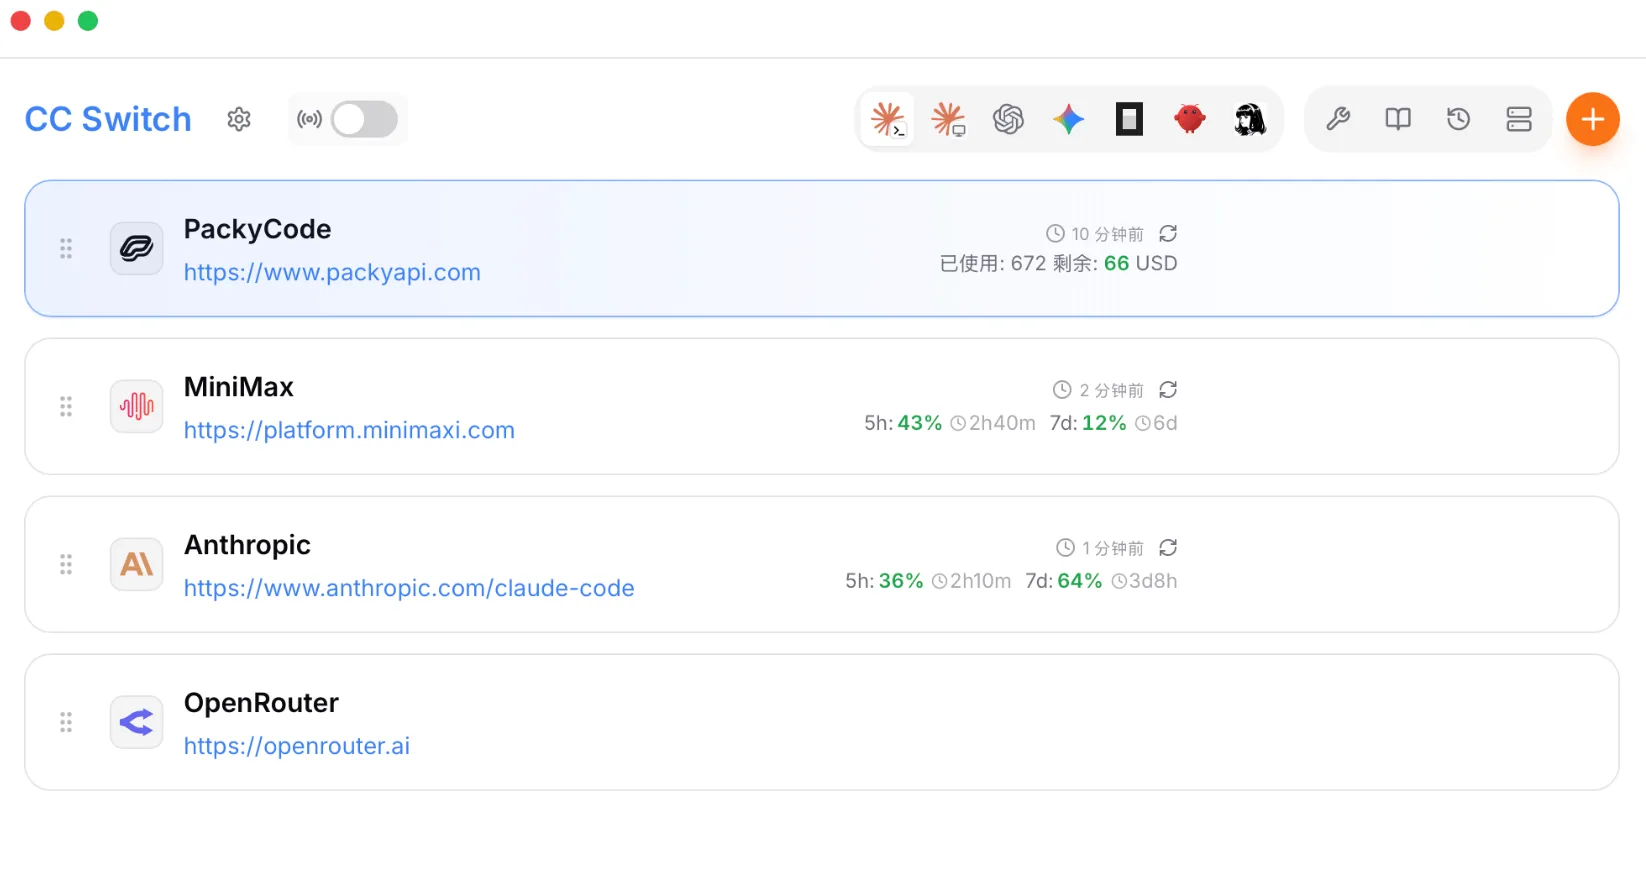Select the MiniMax provider name
This screenshot has width=1646, height=870.
tap(239, 387)
